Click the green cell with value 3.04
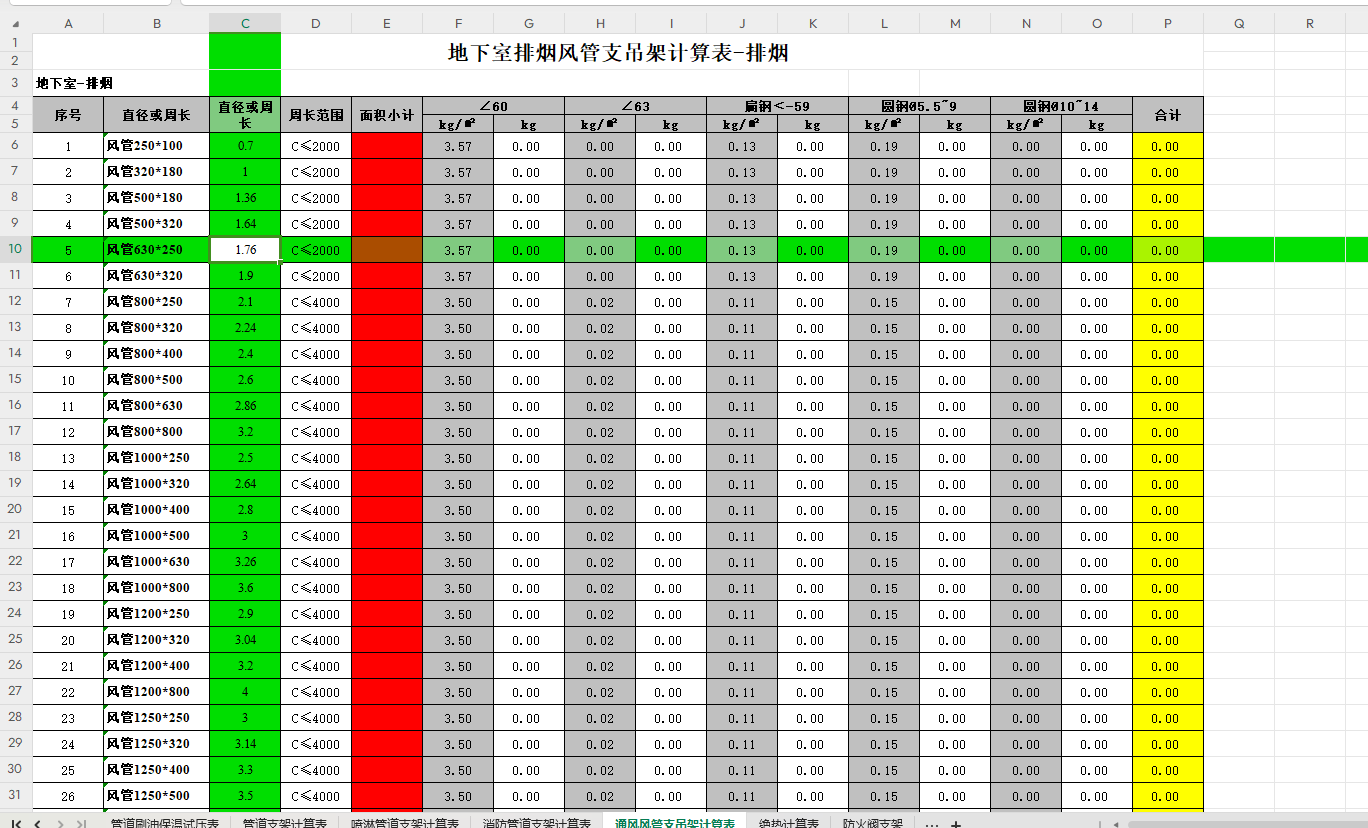Image resolution: width=1368 pixels, height=828 pixels. tap(245, 640)
